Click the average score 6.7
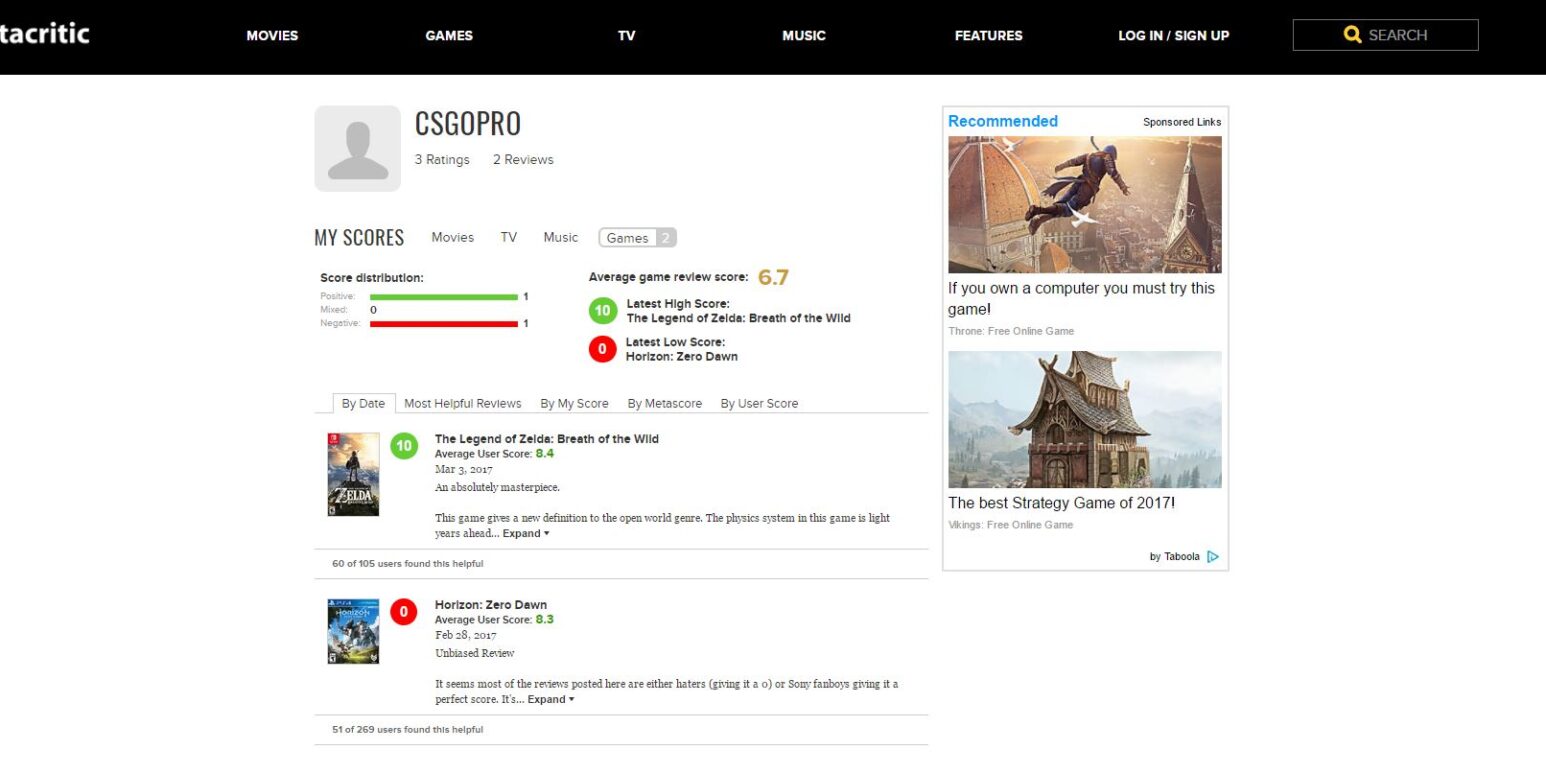This screenshot has width=1546, height=773. (x=774, y=278)
